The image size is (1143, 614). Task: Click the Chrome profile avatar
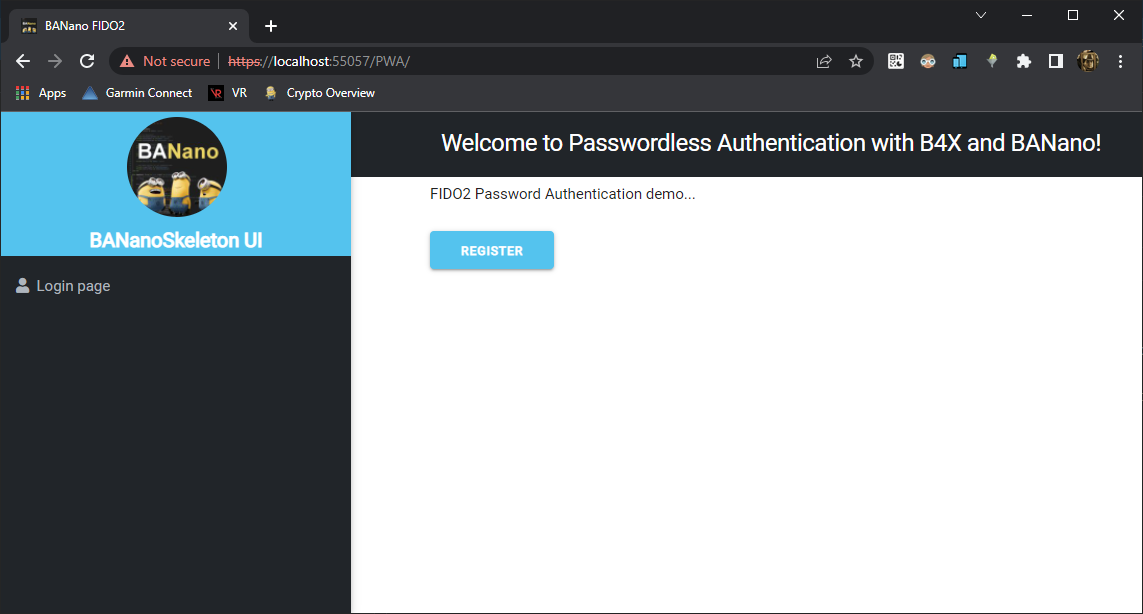[x=1088, y=61]
